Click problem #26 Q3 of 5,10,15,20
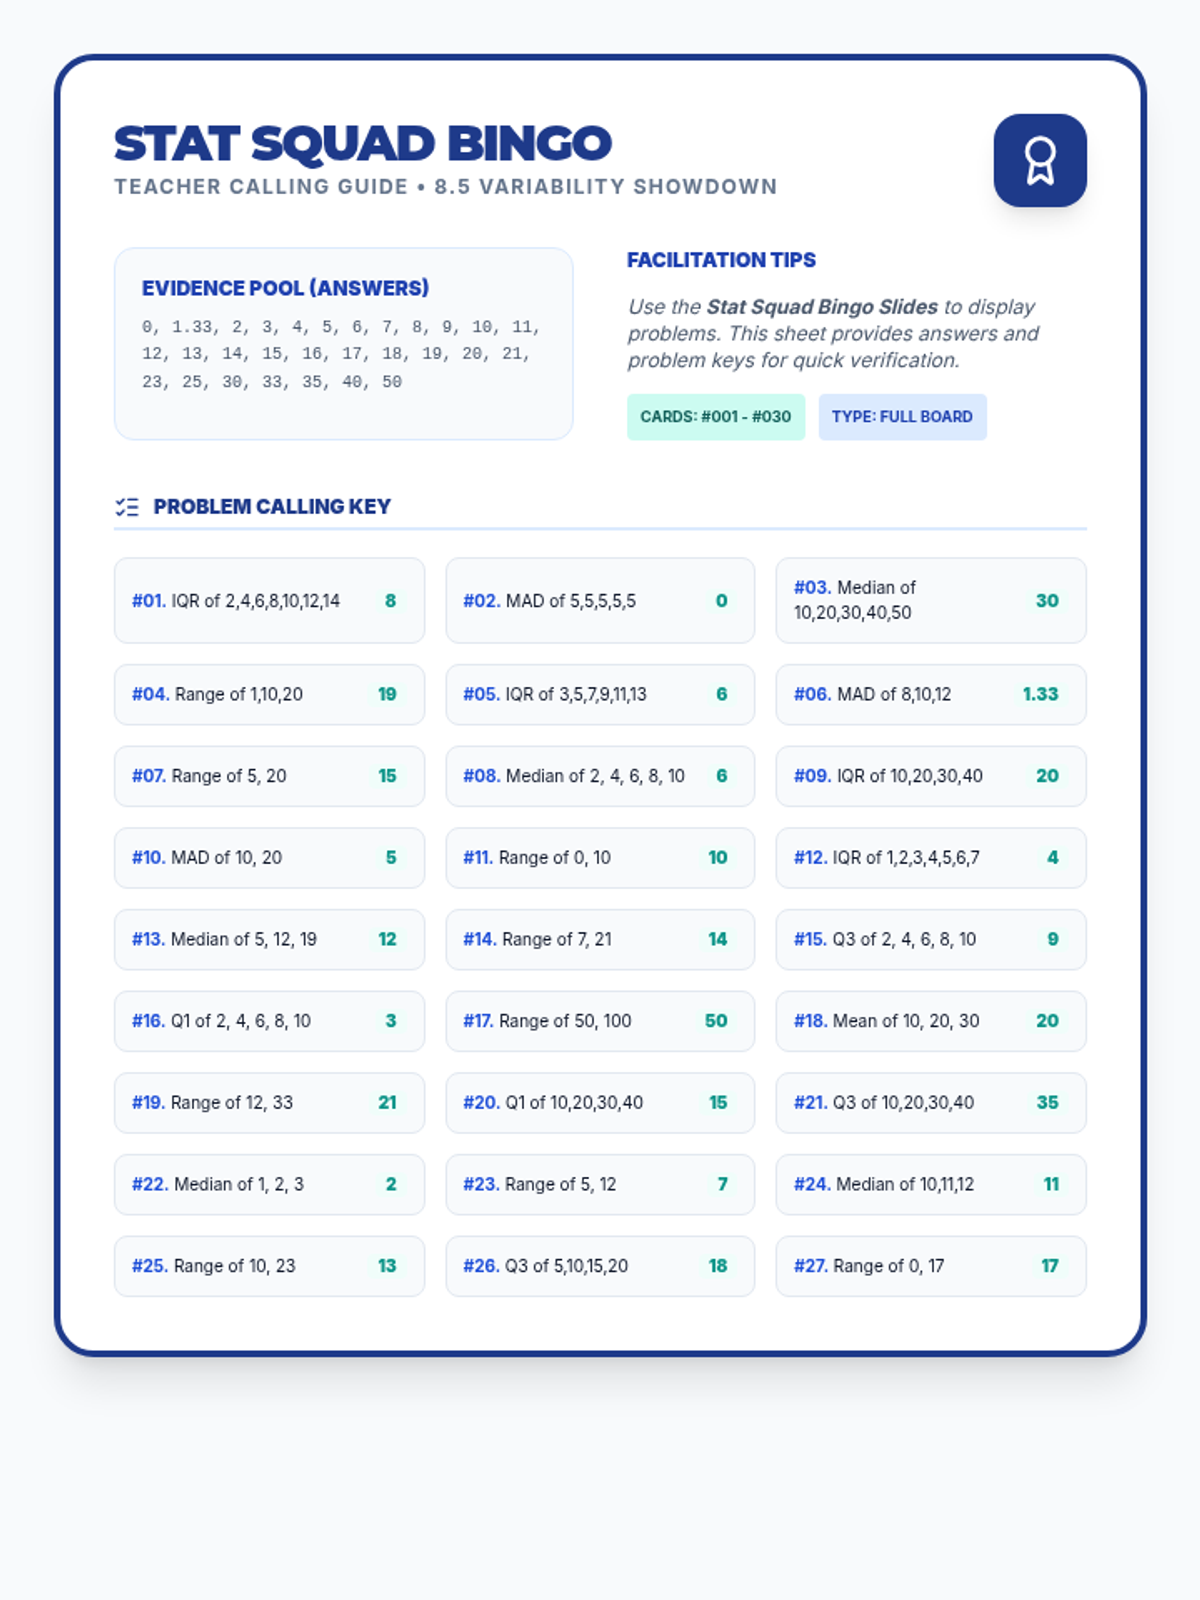Viewport: 1200px width, 1600px height. [600, 1266]
